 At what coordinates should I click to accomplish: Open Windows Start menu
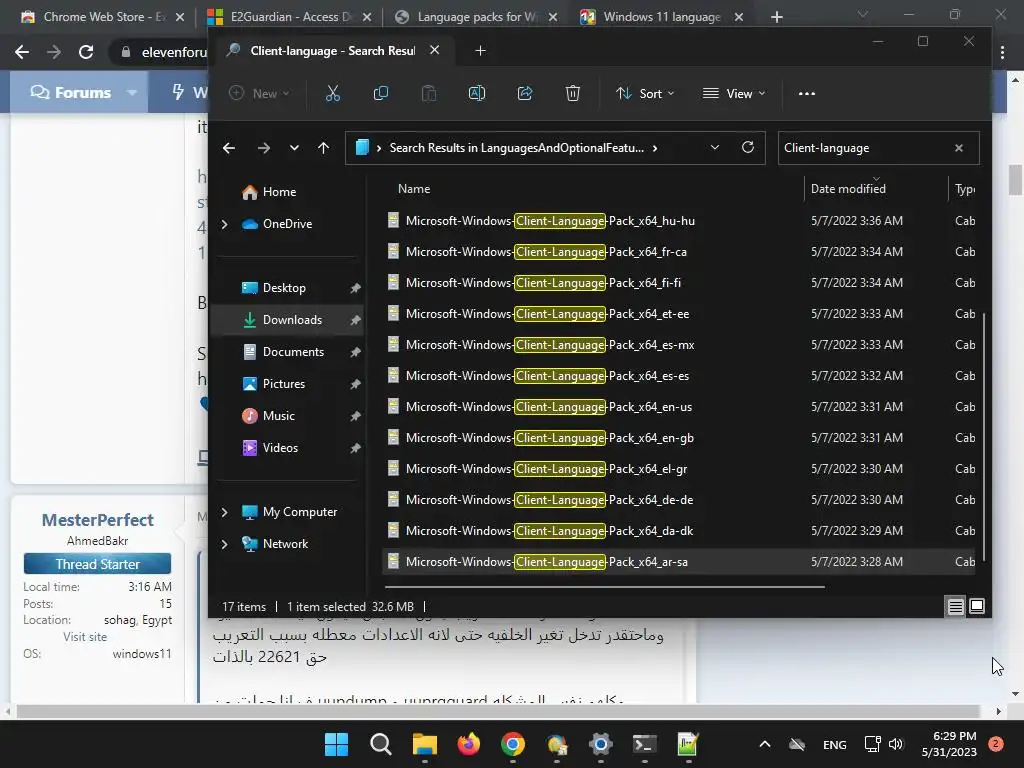coord(336,744)
